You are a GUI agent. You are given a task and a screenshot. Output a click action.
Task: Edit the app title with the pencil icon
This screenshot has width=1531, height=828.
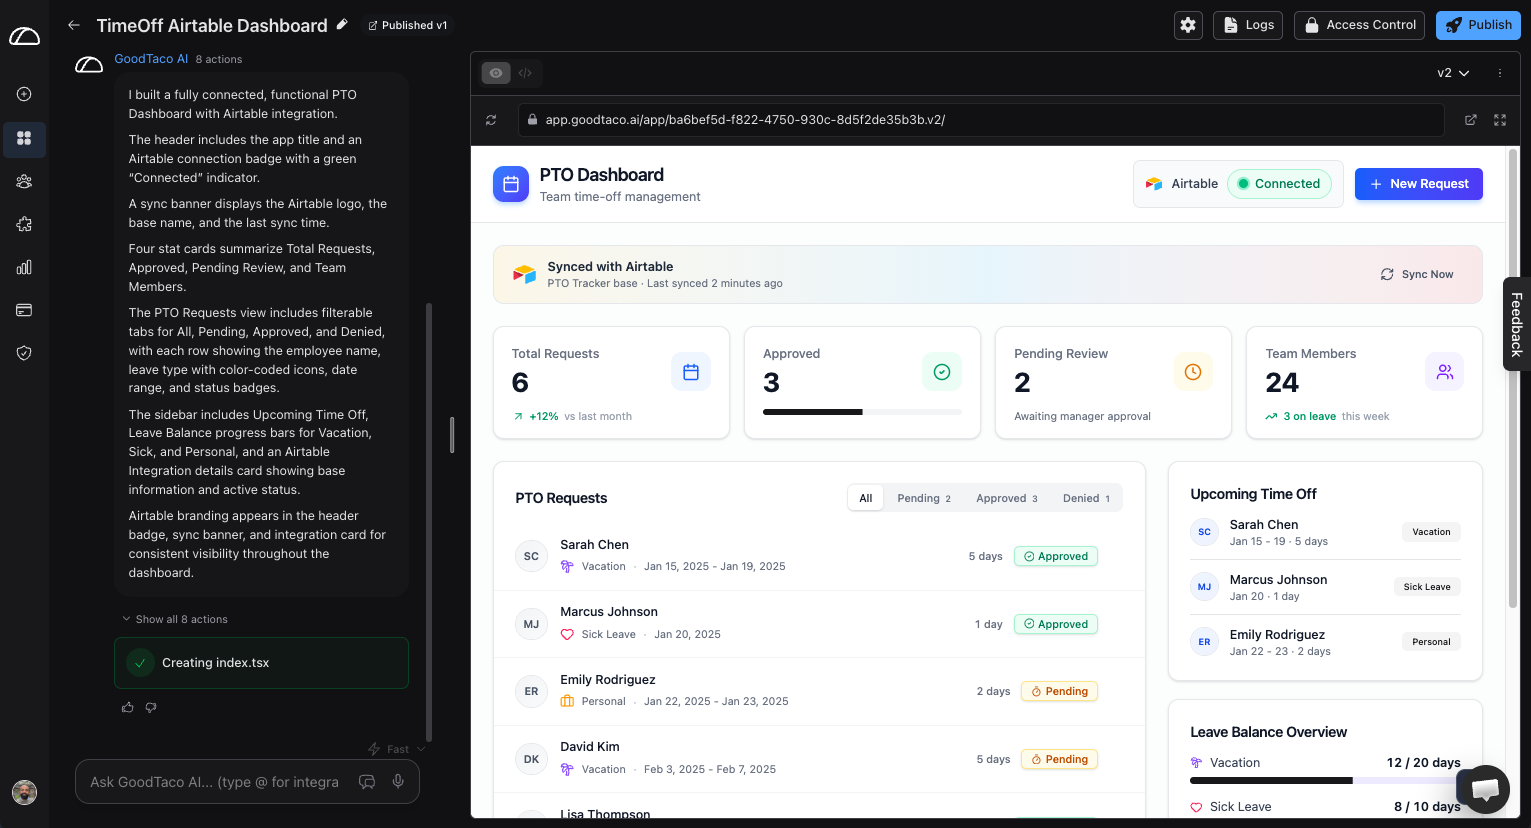coord(342,24)
